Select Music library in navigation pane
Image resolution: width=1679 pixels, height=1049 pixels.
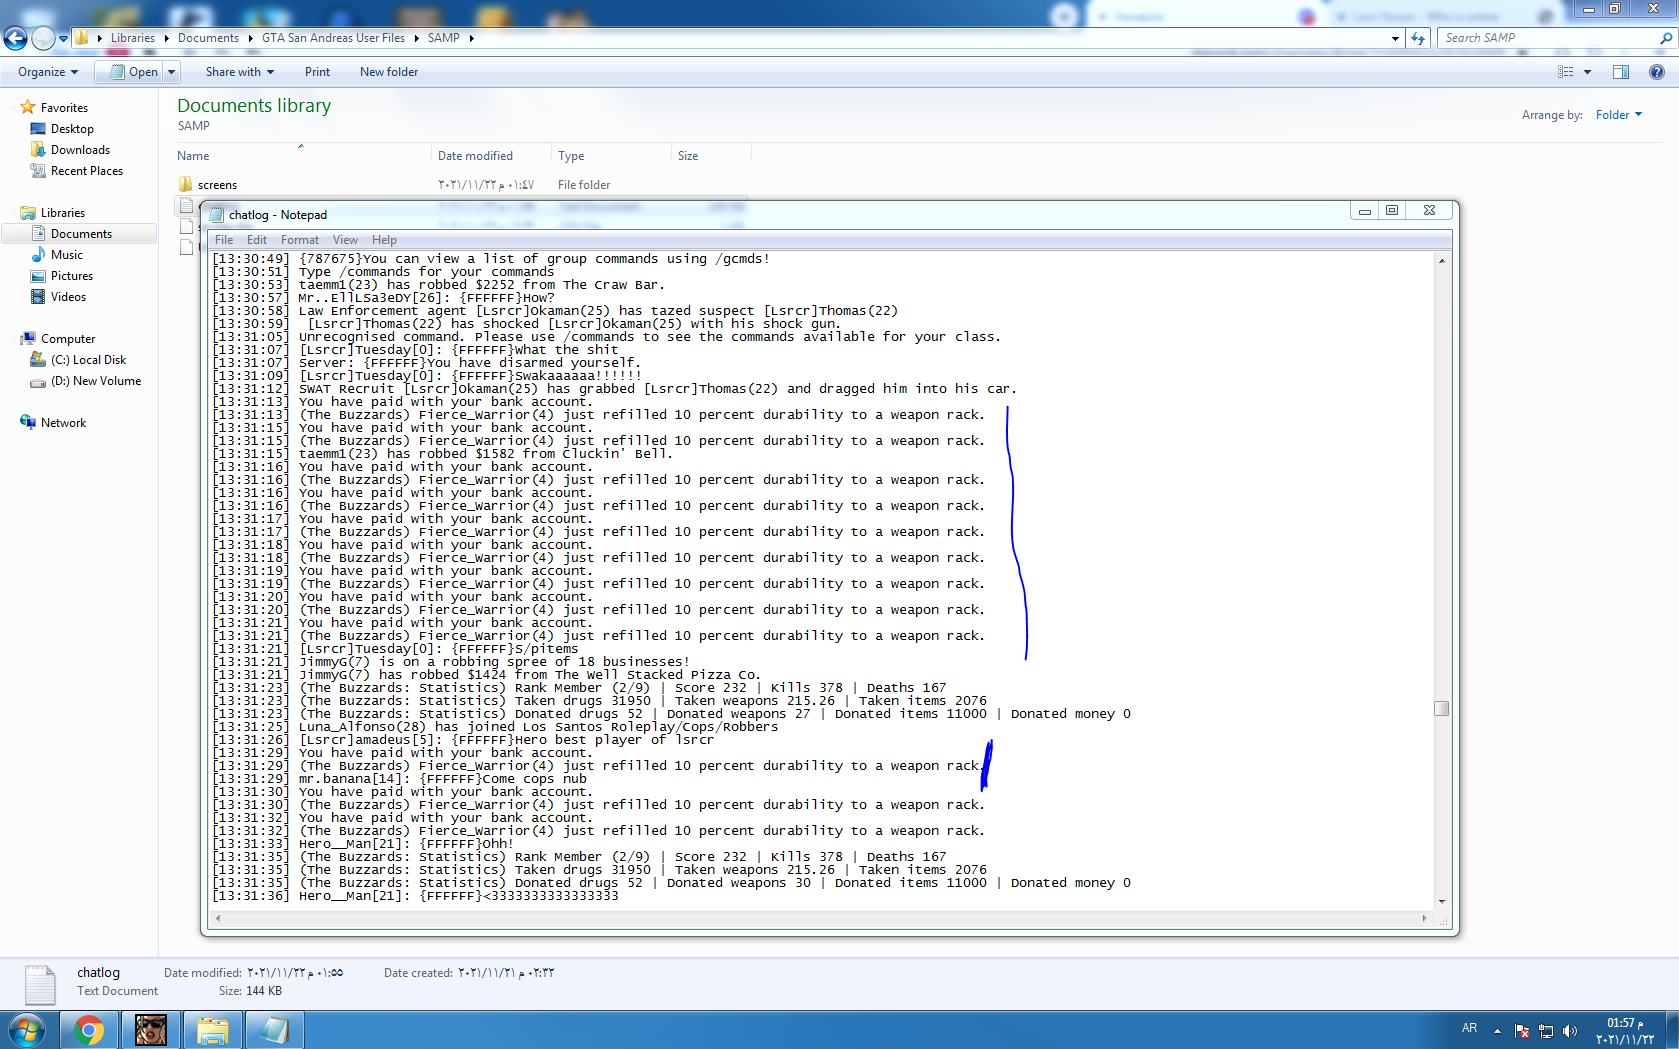(x=66, y=255)
